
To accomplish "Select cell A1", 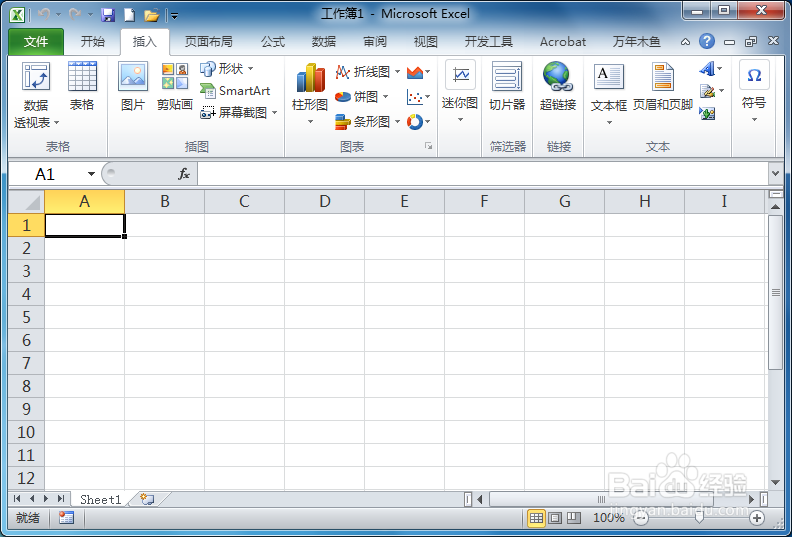I will pyautogui.click(x=85, y=225).
